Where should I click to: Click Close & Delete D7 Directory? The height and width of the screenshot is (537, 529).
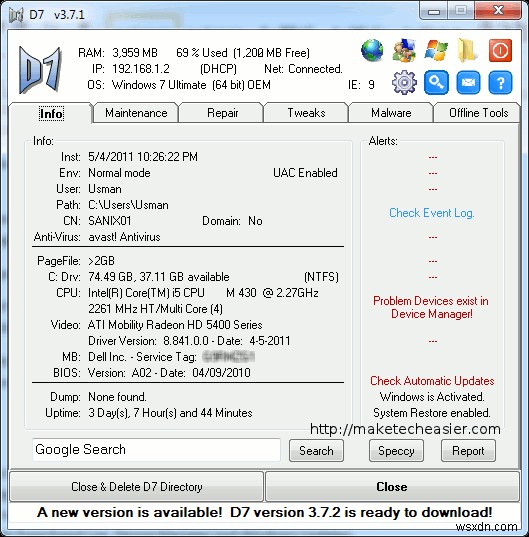coord(137,487)
